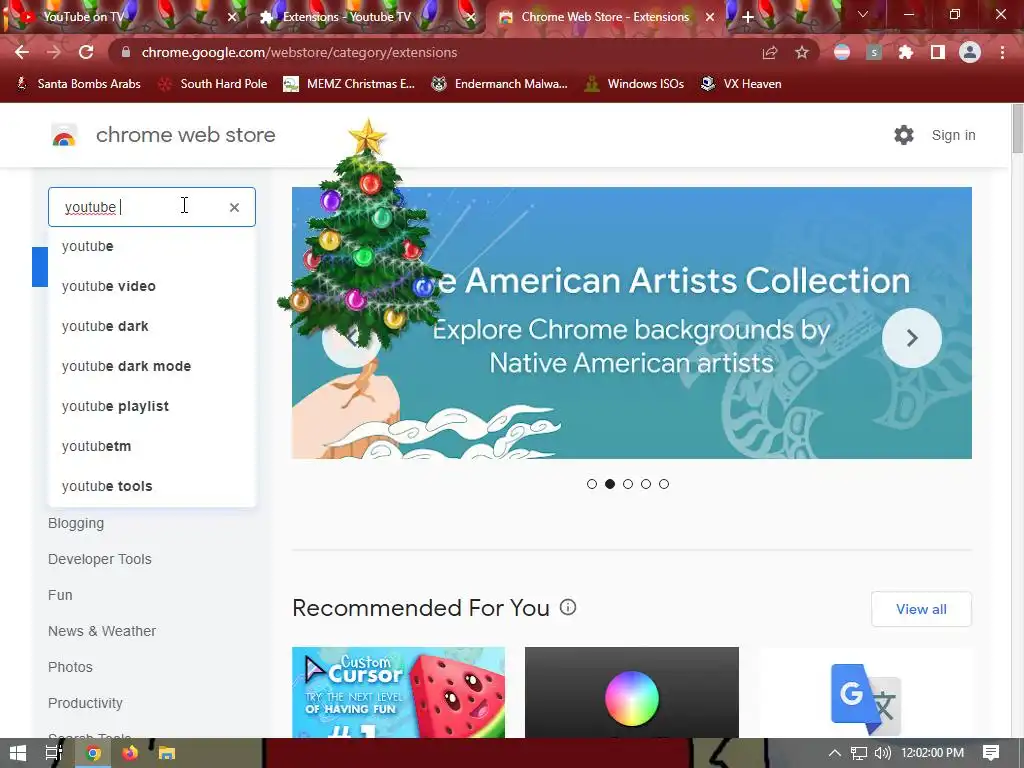Go back using the browser back arrow
The width and height of the screenshot is (1024, 768).
coord(22,52)
